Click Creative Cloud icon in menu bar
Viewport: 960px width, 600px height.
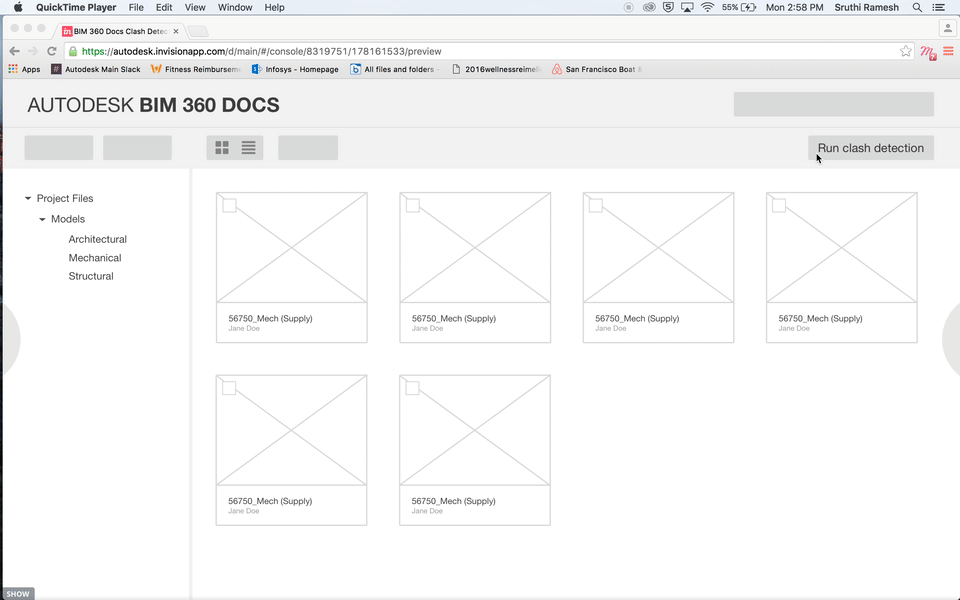pos(649,7)
